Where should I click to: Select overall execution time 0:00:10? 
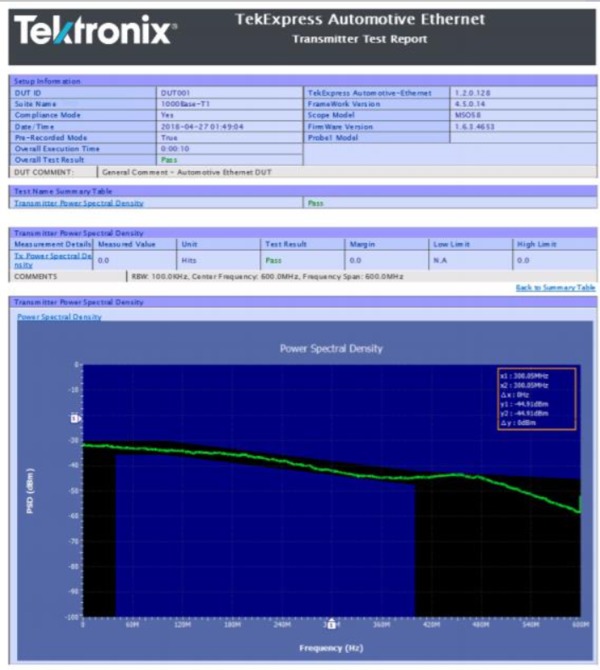pyautogui.click(x=175, y=149)
